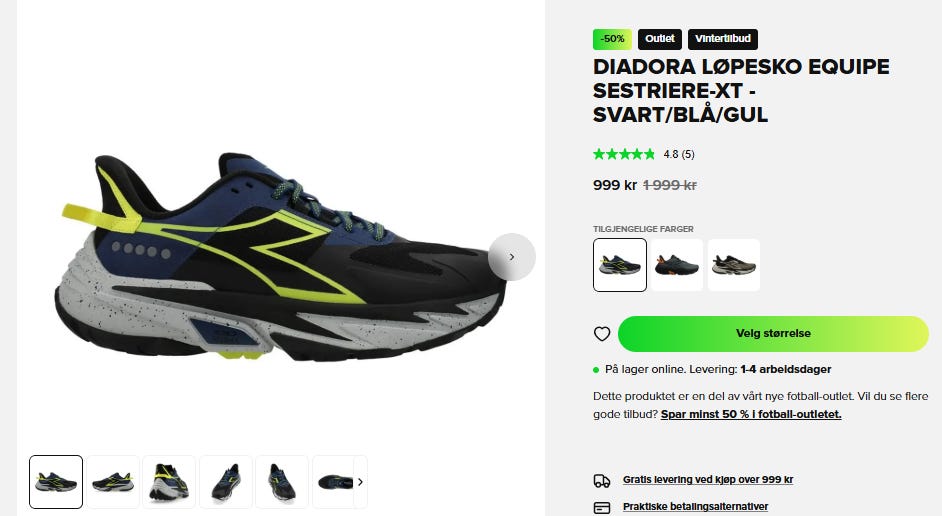This screenshot has width=942, height=516.
Task: Select the -50% discount badge
Action: tap(612, 39)
